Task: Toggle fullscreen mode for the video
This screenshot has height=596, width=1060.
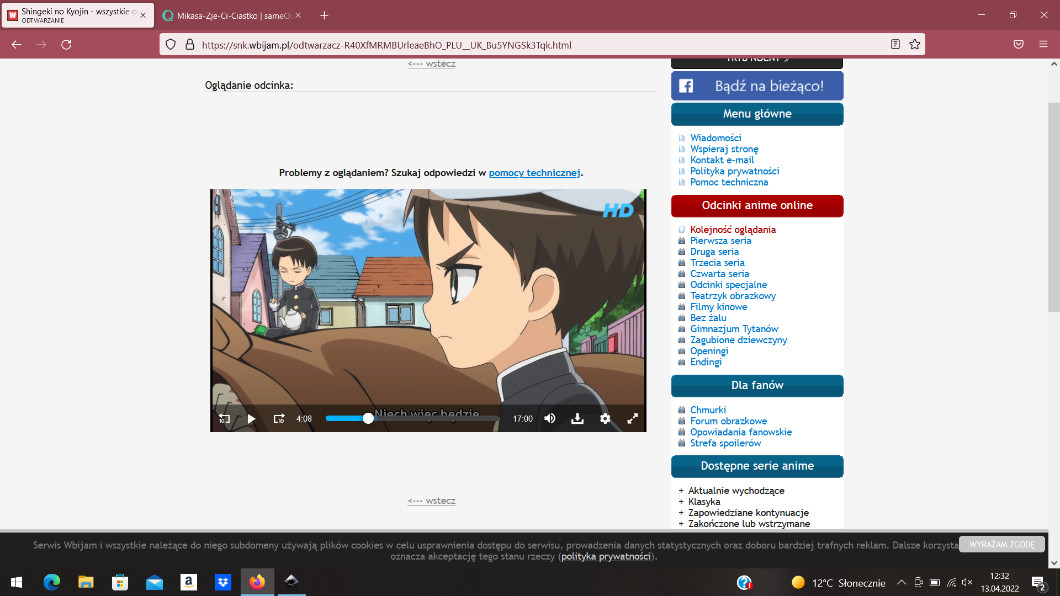Action: pyautogui.click(x=632, y=419)
